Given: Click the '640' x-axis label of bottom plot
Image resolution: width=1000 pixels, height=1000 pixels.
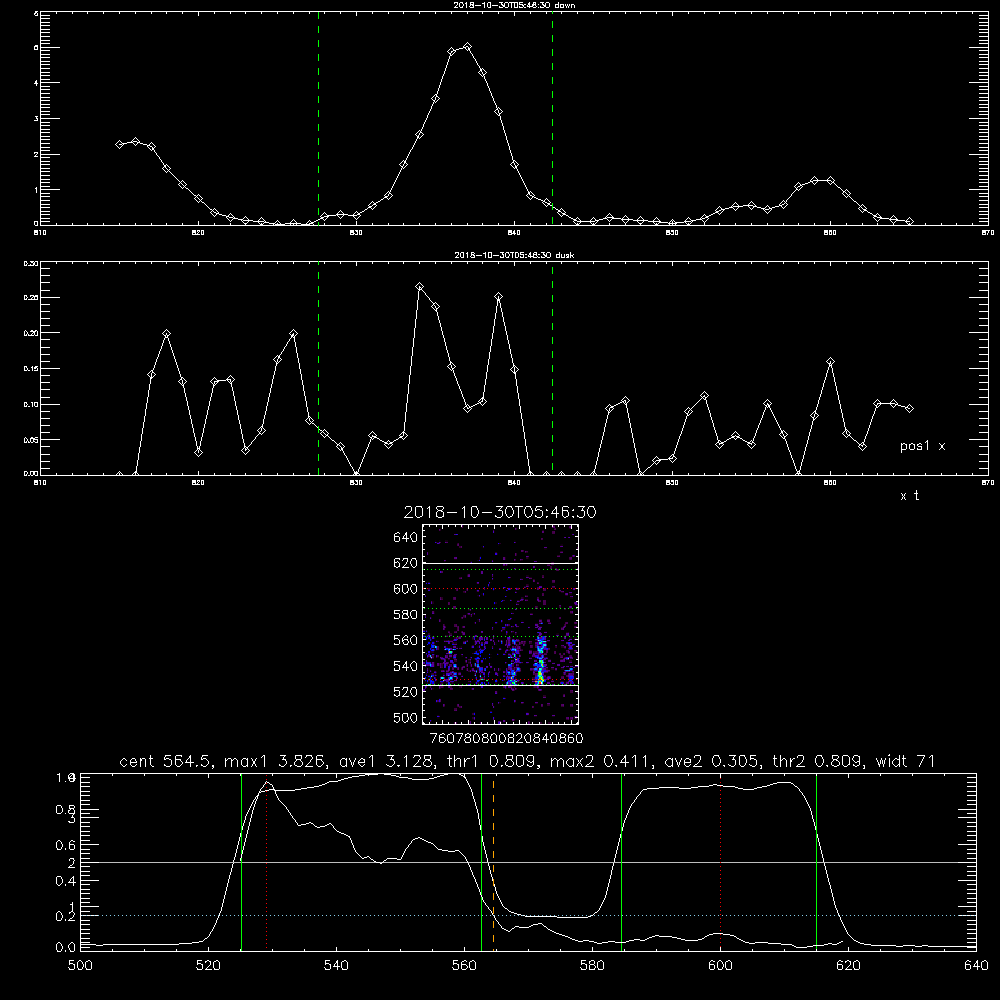Looking at the screenshot, I should click(976, 966).
